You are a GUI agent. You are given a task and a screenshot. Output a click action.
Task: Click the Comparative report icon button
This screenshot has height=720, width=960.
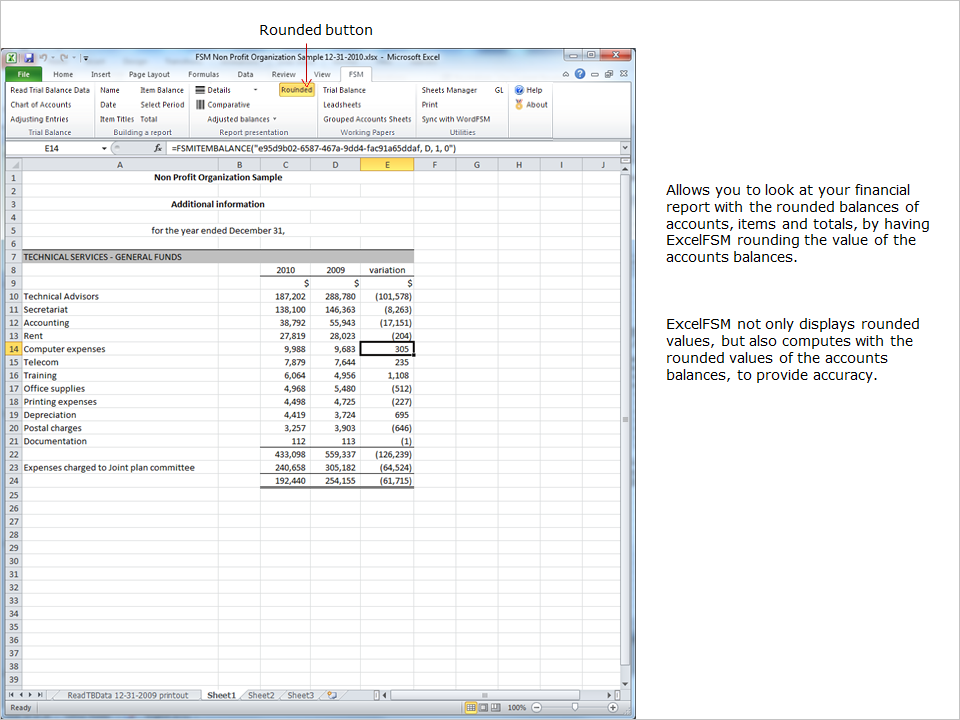(x=222, y=105)
